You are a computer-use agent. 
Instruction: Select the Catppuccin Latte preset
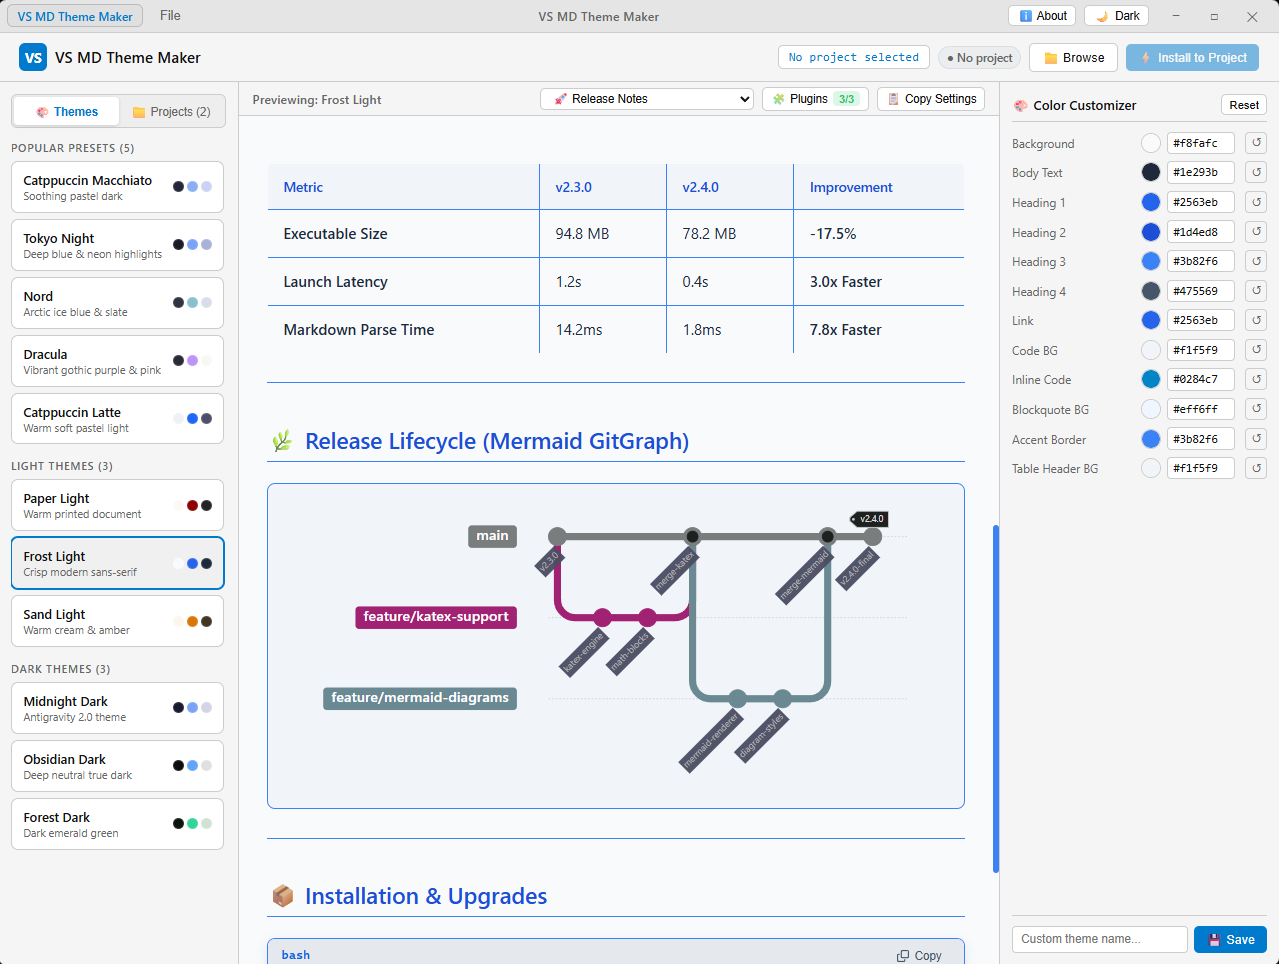pos(117,419)
